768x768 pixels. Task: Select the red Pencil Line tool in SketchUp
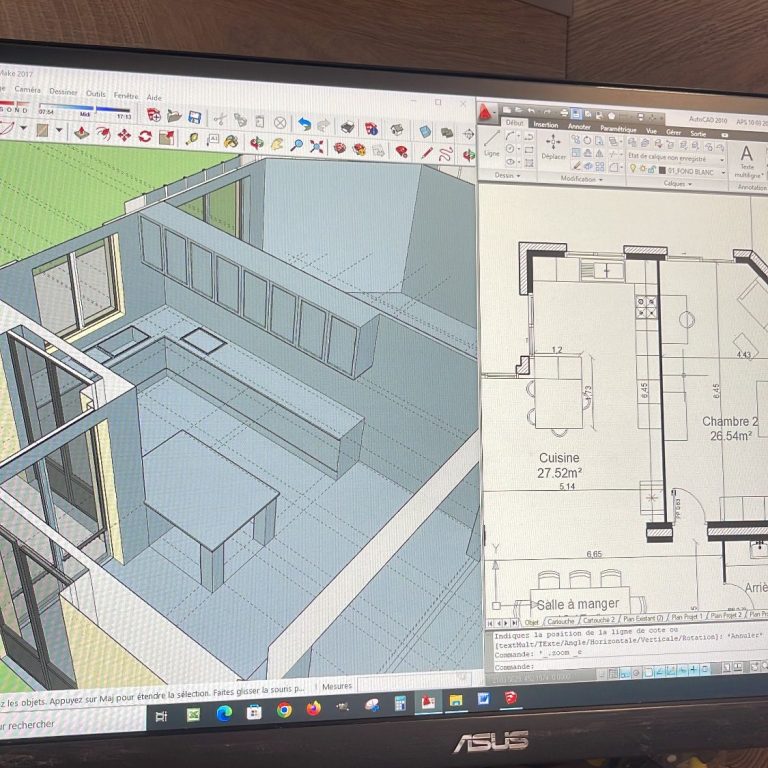click(427, 153)
